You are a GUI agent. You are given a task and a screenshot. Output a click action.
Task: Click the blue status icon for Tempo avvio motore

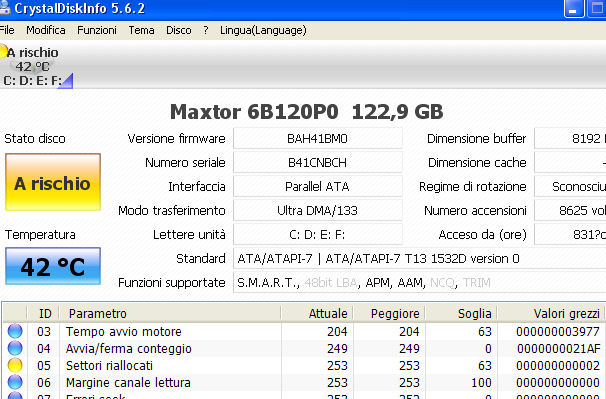(x=15, y=331)
